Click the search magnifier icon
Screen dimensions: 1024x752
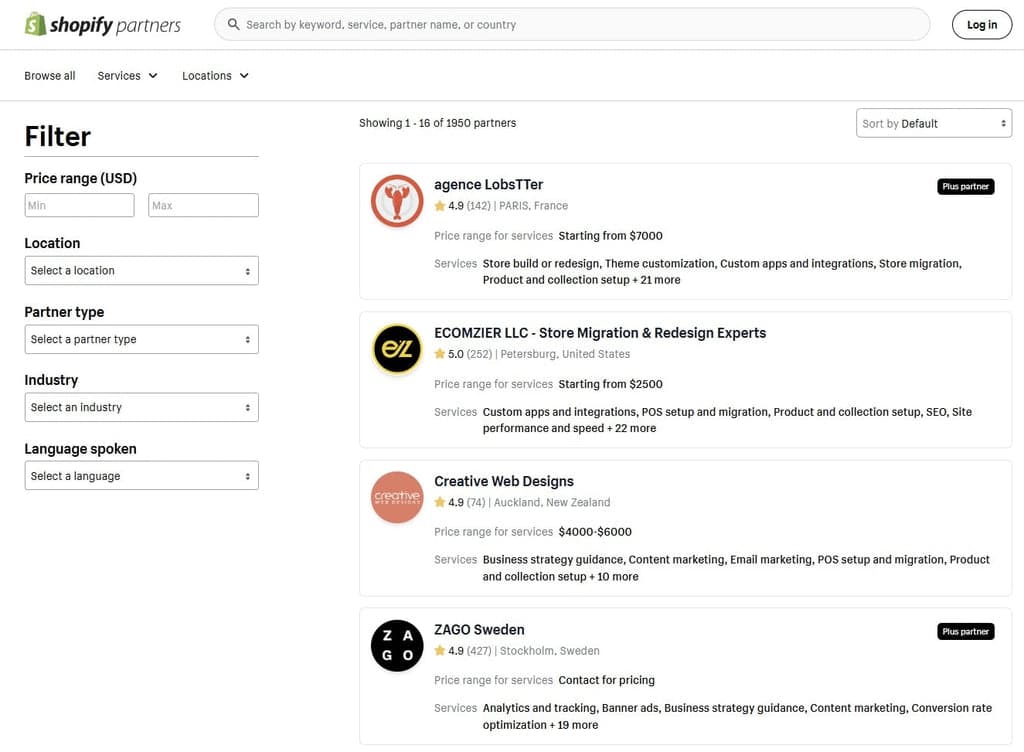[x=233, y=24]
